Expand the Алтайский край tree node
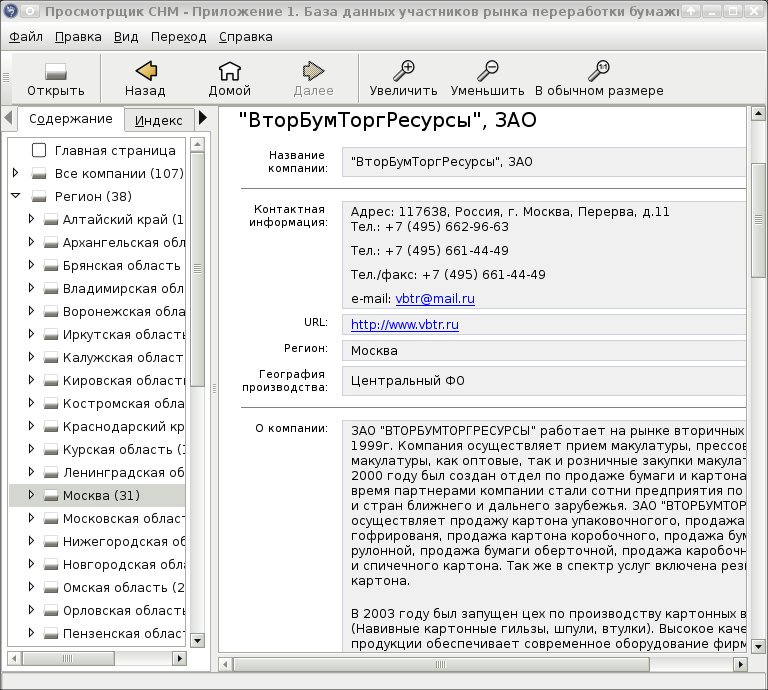768x690 pixels. [31, 219]
